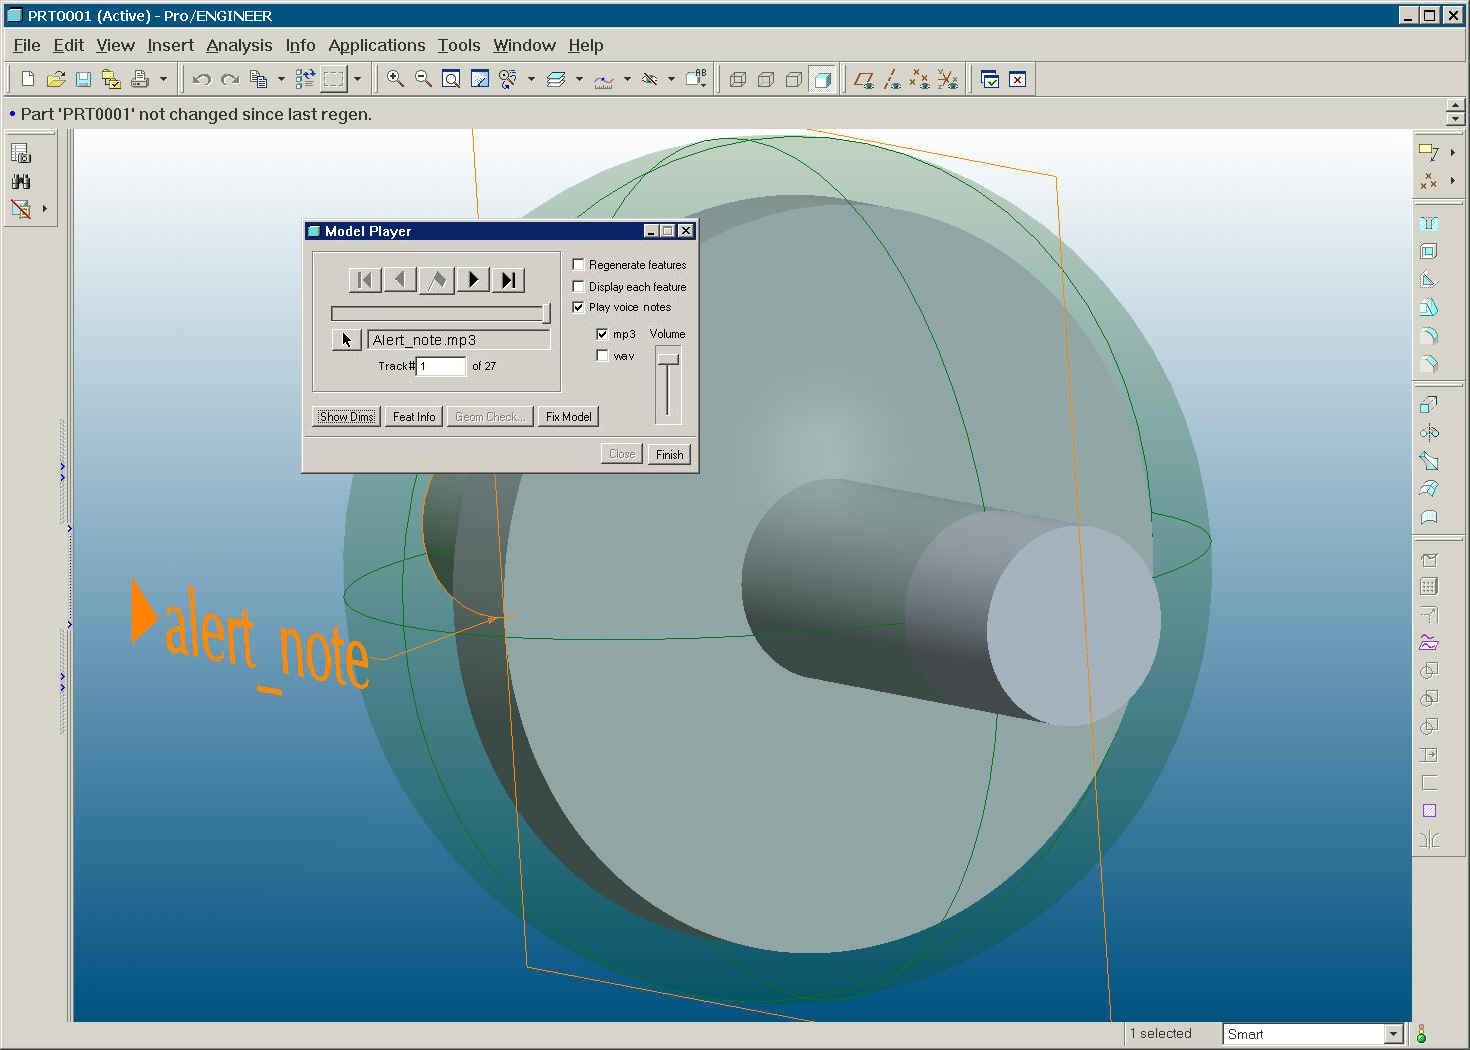The width and height of the screenshot is (1470, 1050).
Task: Click the binoculars find icon
Action: [21, 181]
